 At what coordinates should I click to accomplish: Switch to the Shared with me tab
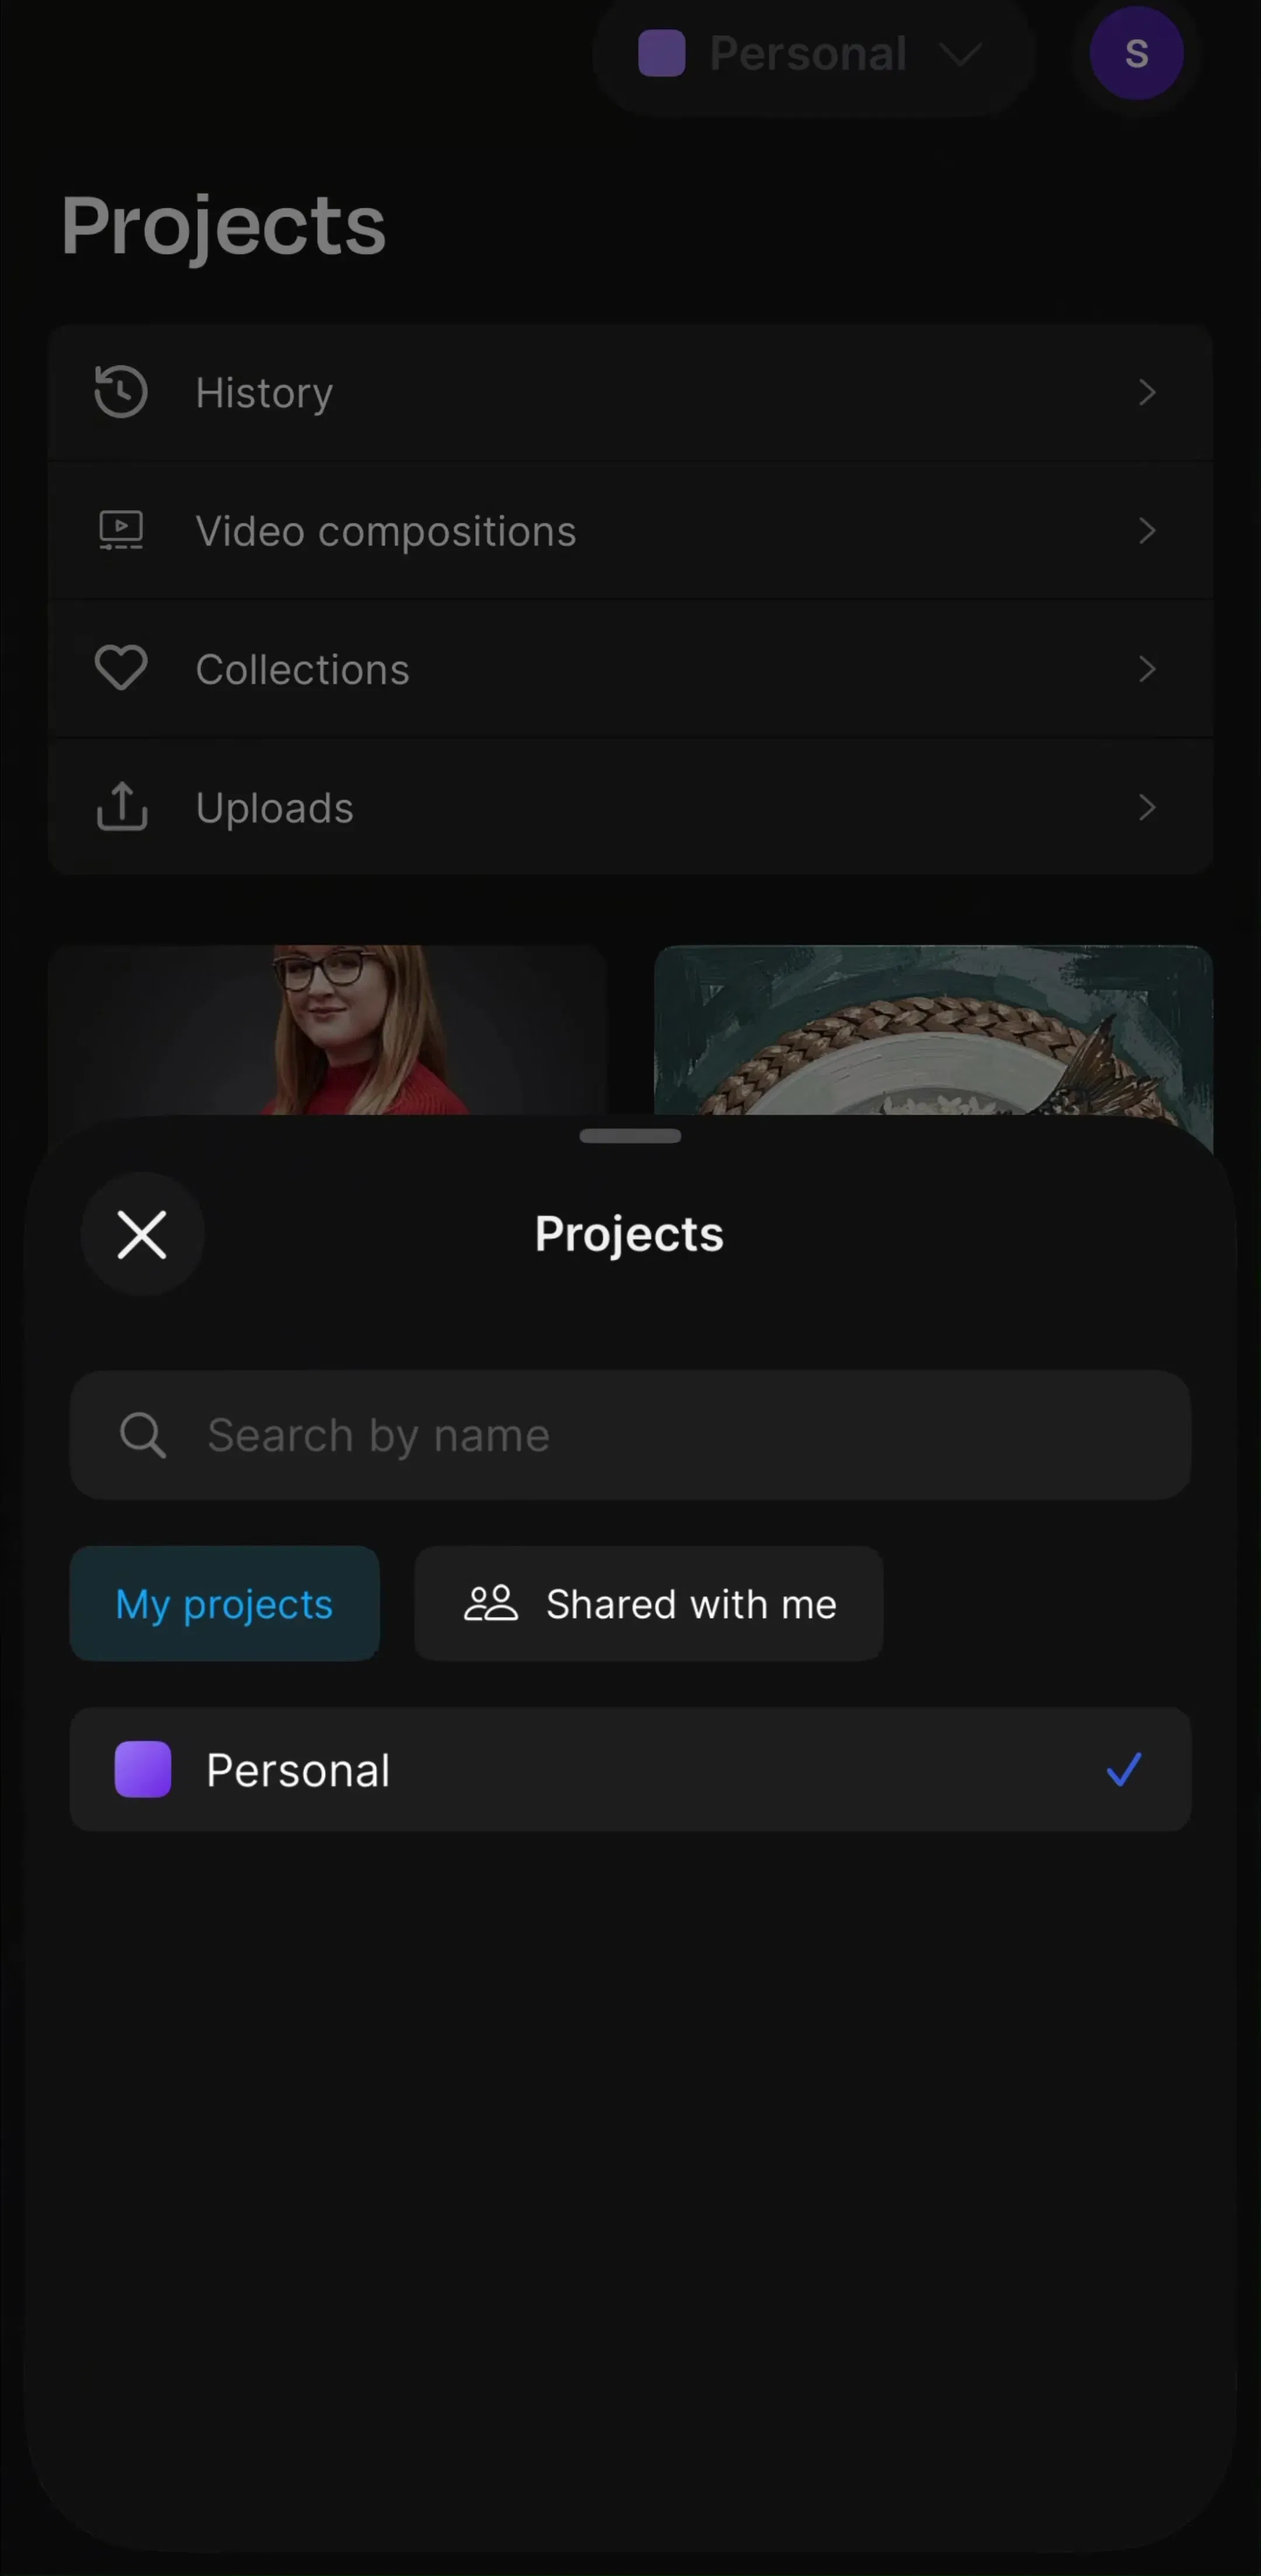coord(649,1604)
